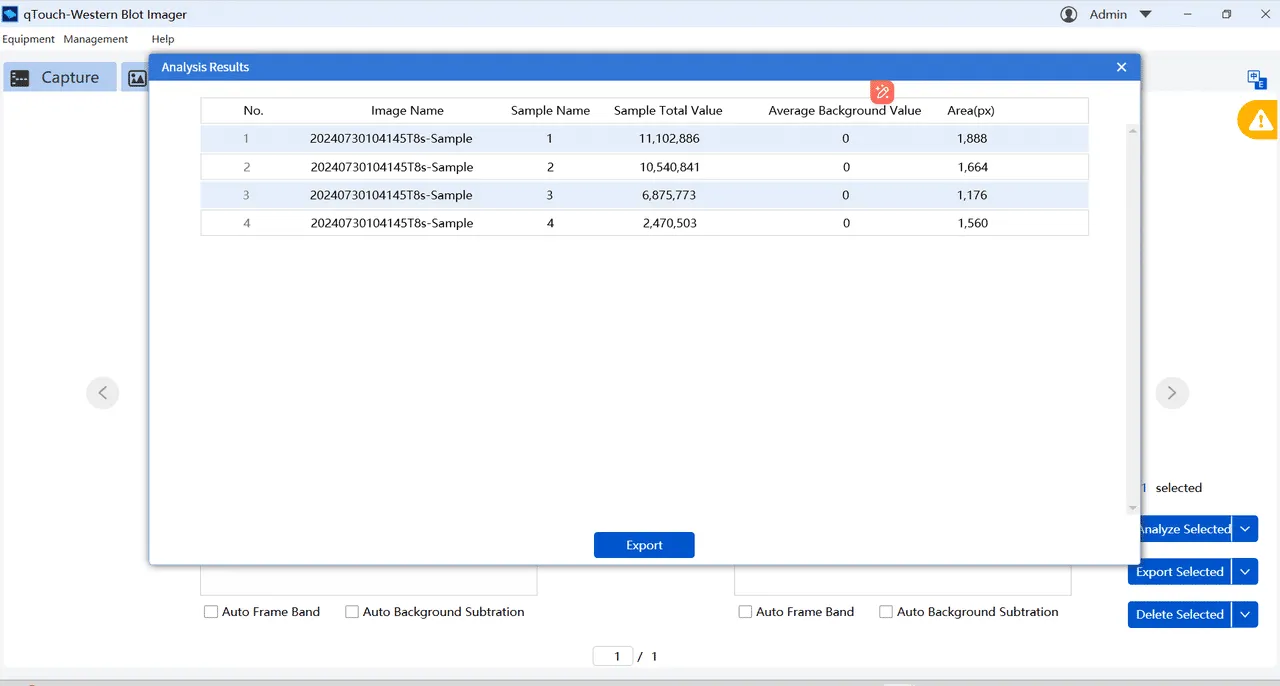Enable left Auto Background Subtration checkbox

[x=352, y=612]
